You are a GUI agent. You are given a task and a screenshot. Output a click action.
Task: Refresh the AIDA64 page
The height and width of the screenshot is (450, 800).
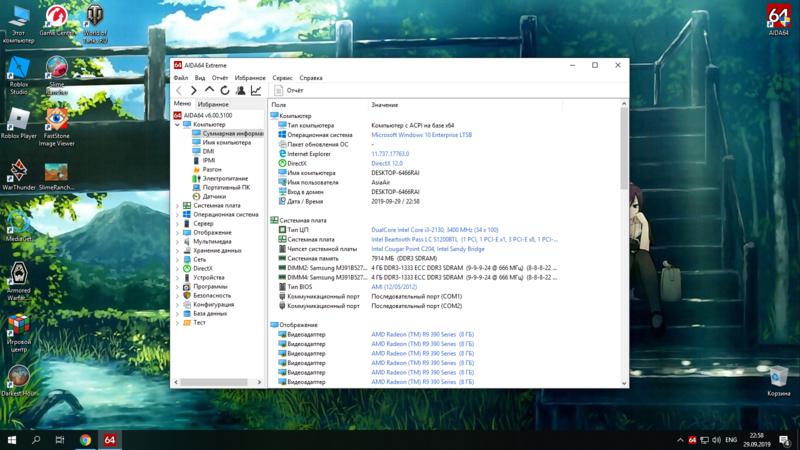(x=225, y=90)
